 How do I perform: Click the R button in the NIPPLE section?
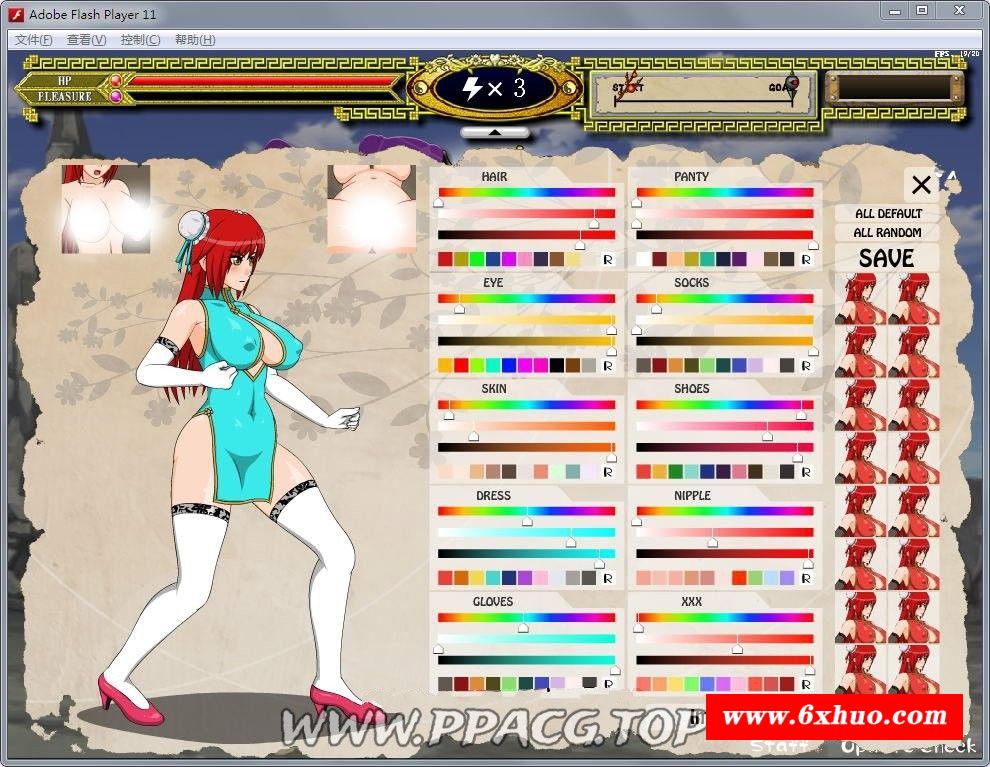[806, 578]
